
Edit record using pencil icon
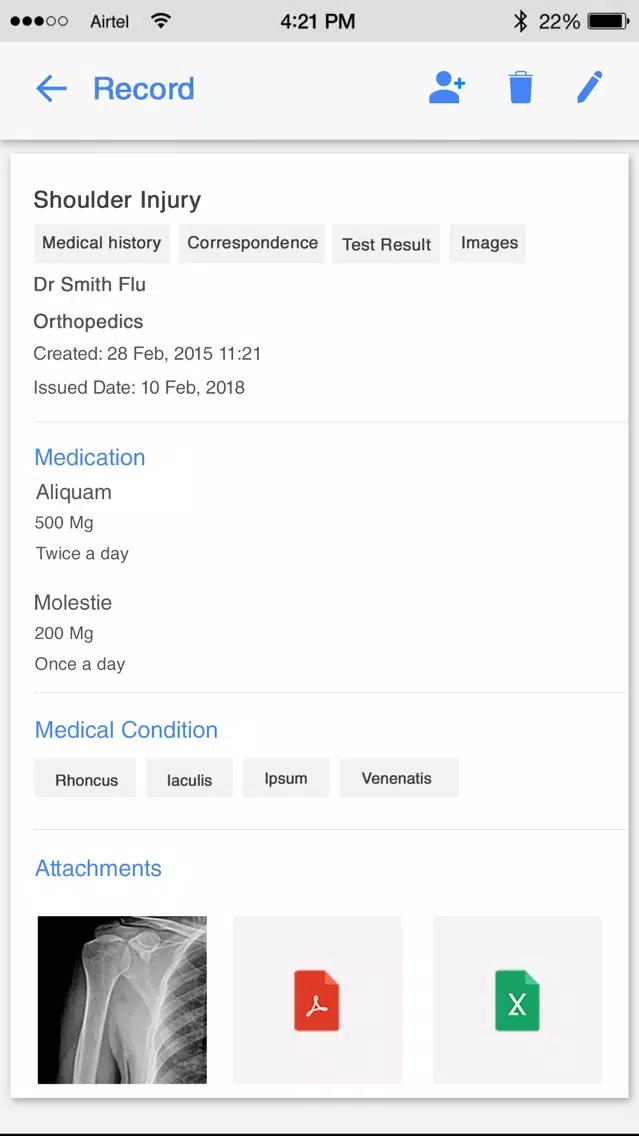590,88
